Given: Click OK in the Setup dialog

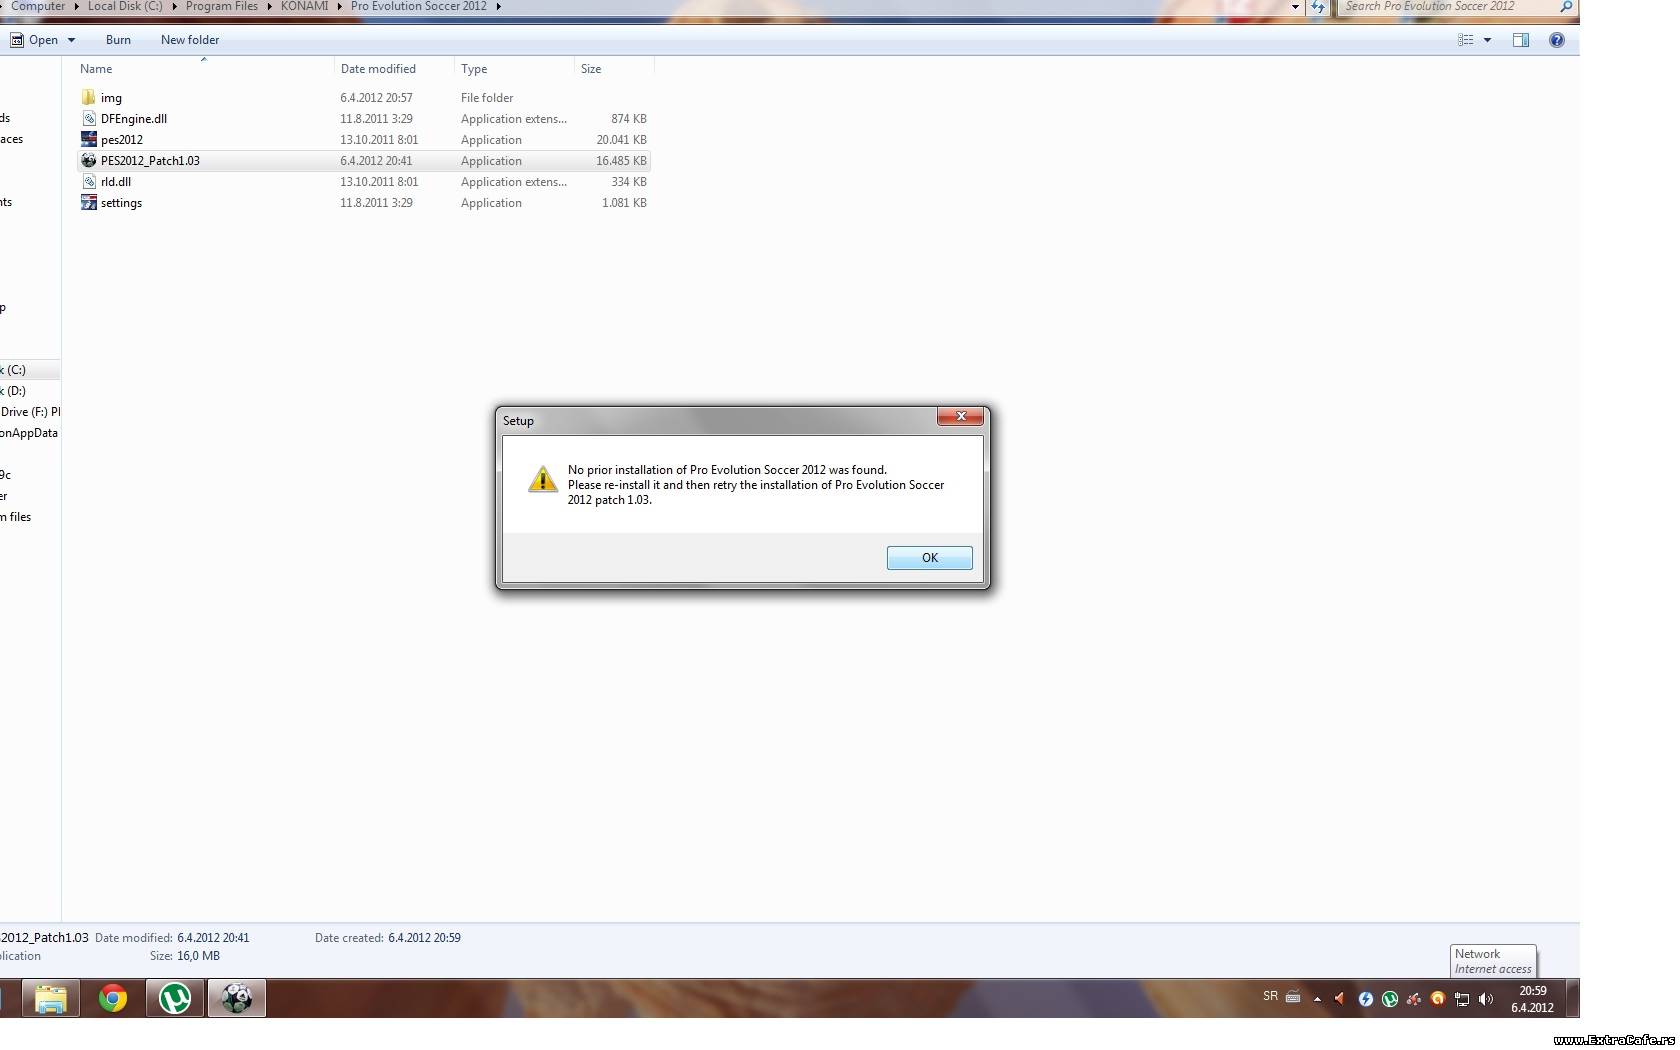Looking at the screenshot, I should tap(929, 558).
